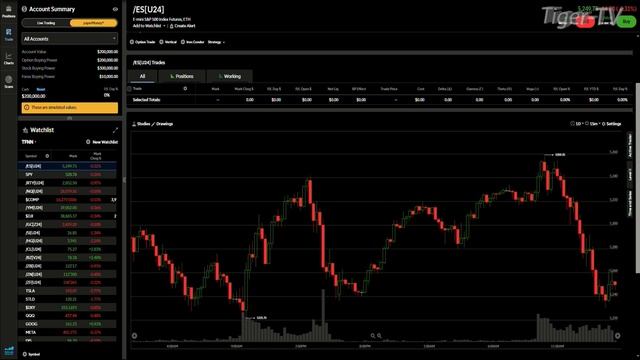The width and height of the screenshot is (640, 360).
Task: Click the red Sell button
Action: pos(585,22)
